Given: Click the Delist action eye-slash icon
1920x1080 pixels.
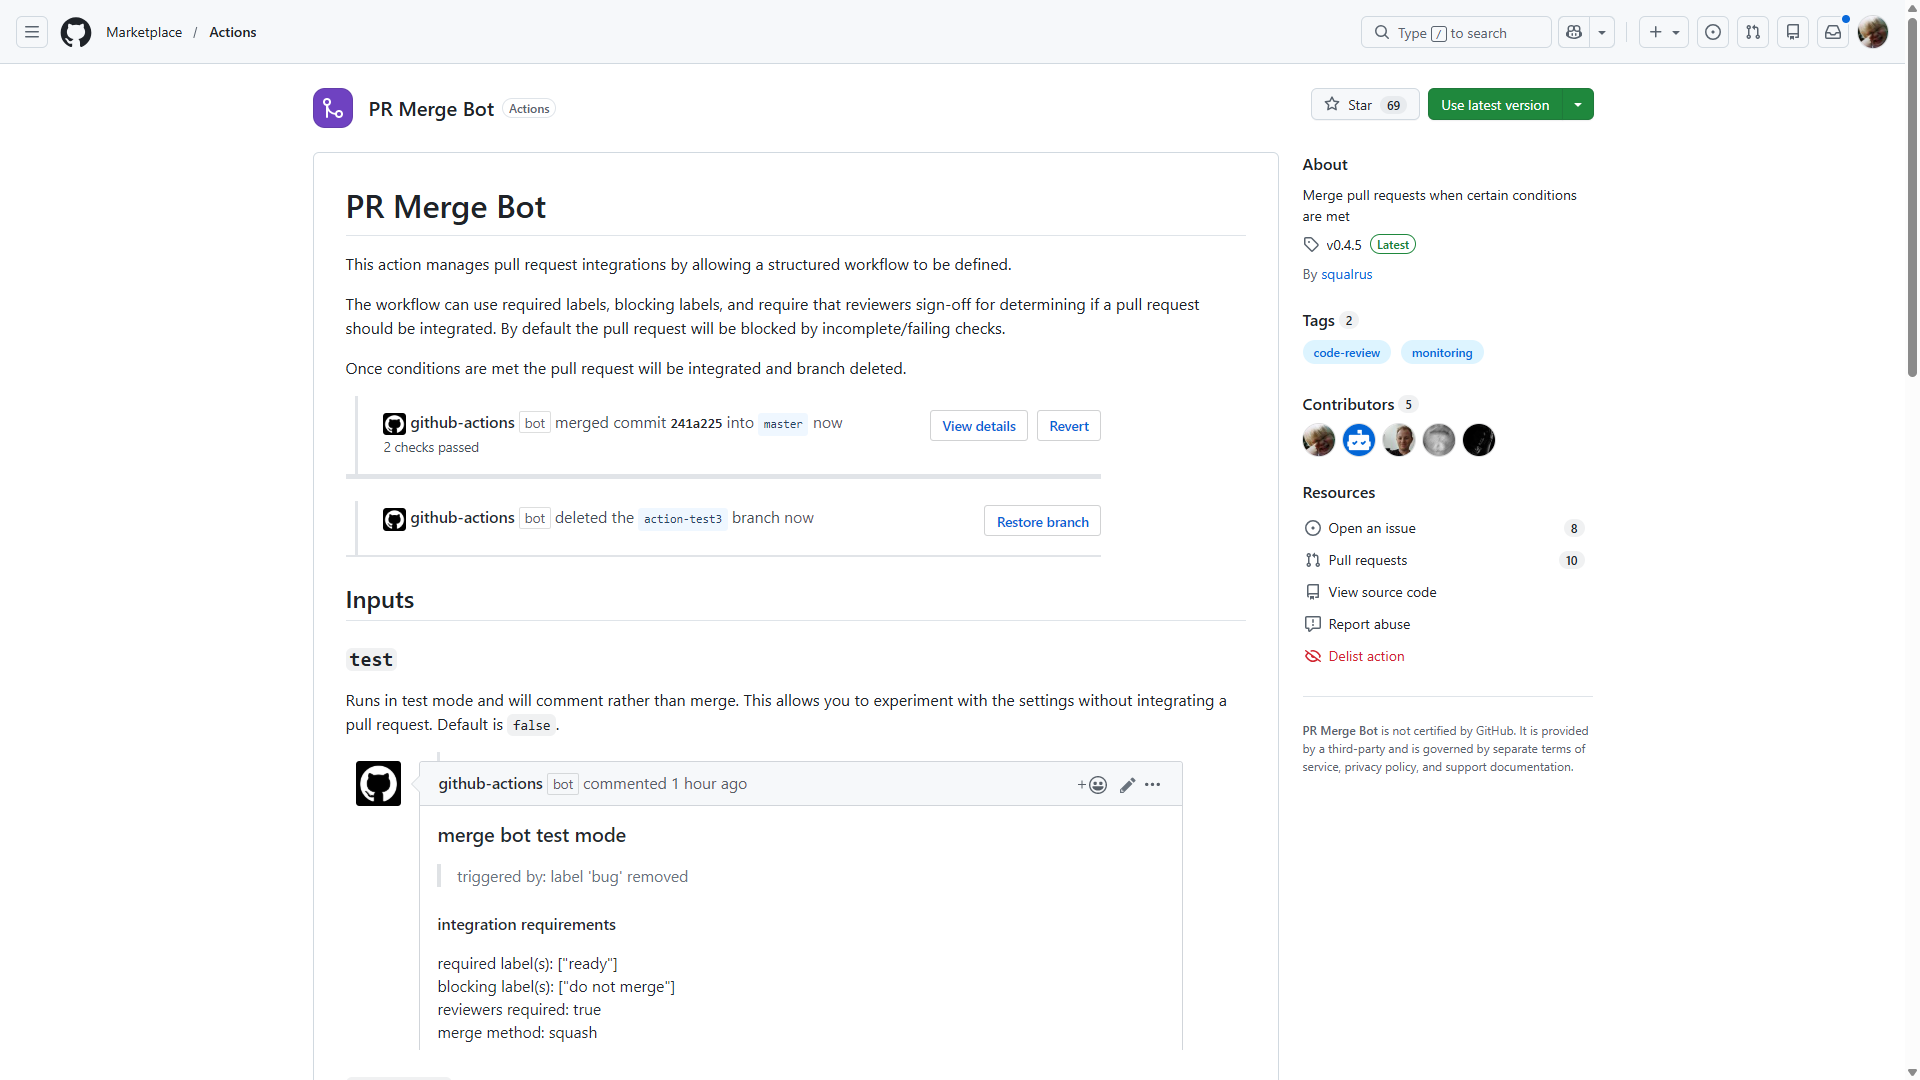Looking at the screenshot, I should [x=1312, y=656].
